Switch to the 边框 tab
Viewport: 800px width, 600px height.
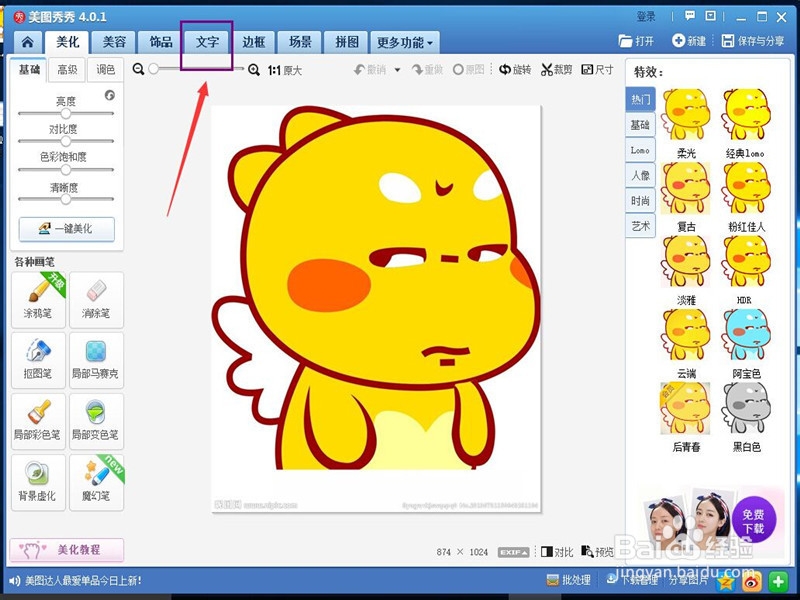pyautogui.click(x=254, y=42)
